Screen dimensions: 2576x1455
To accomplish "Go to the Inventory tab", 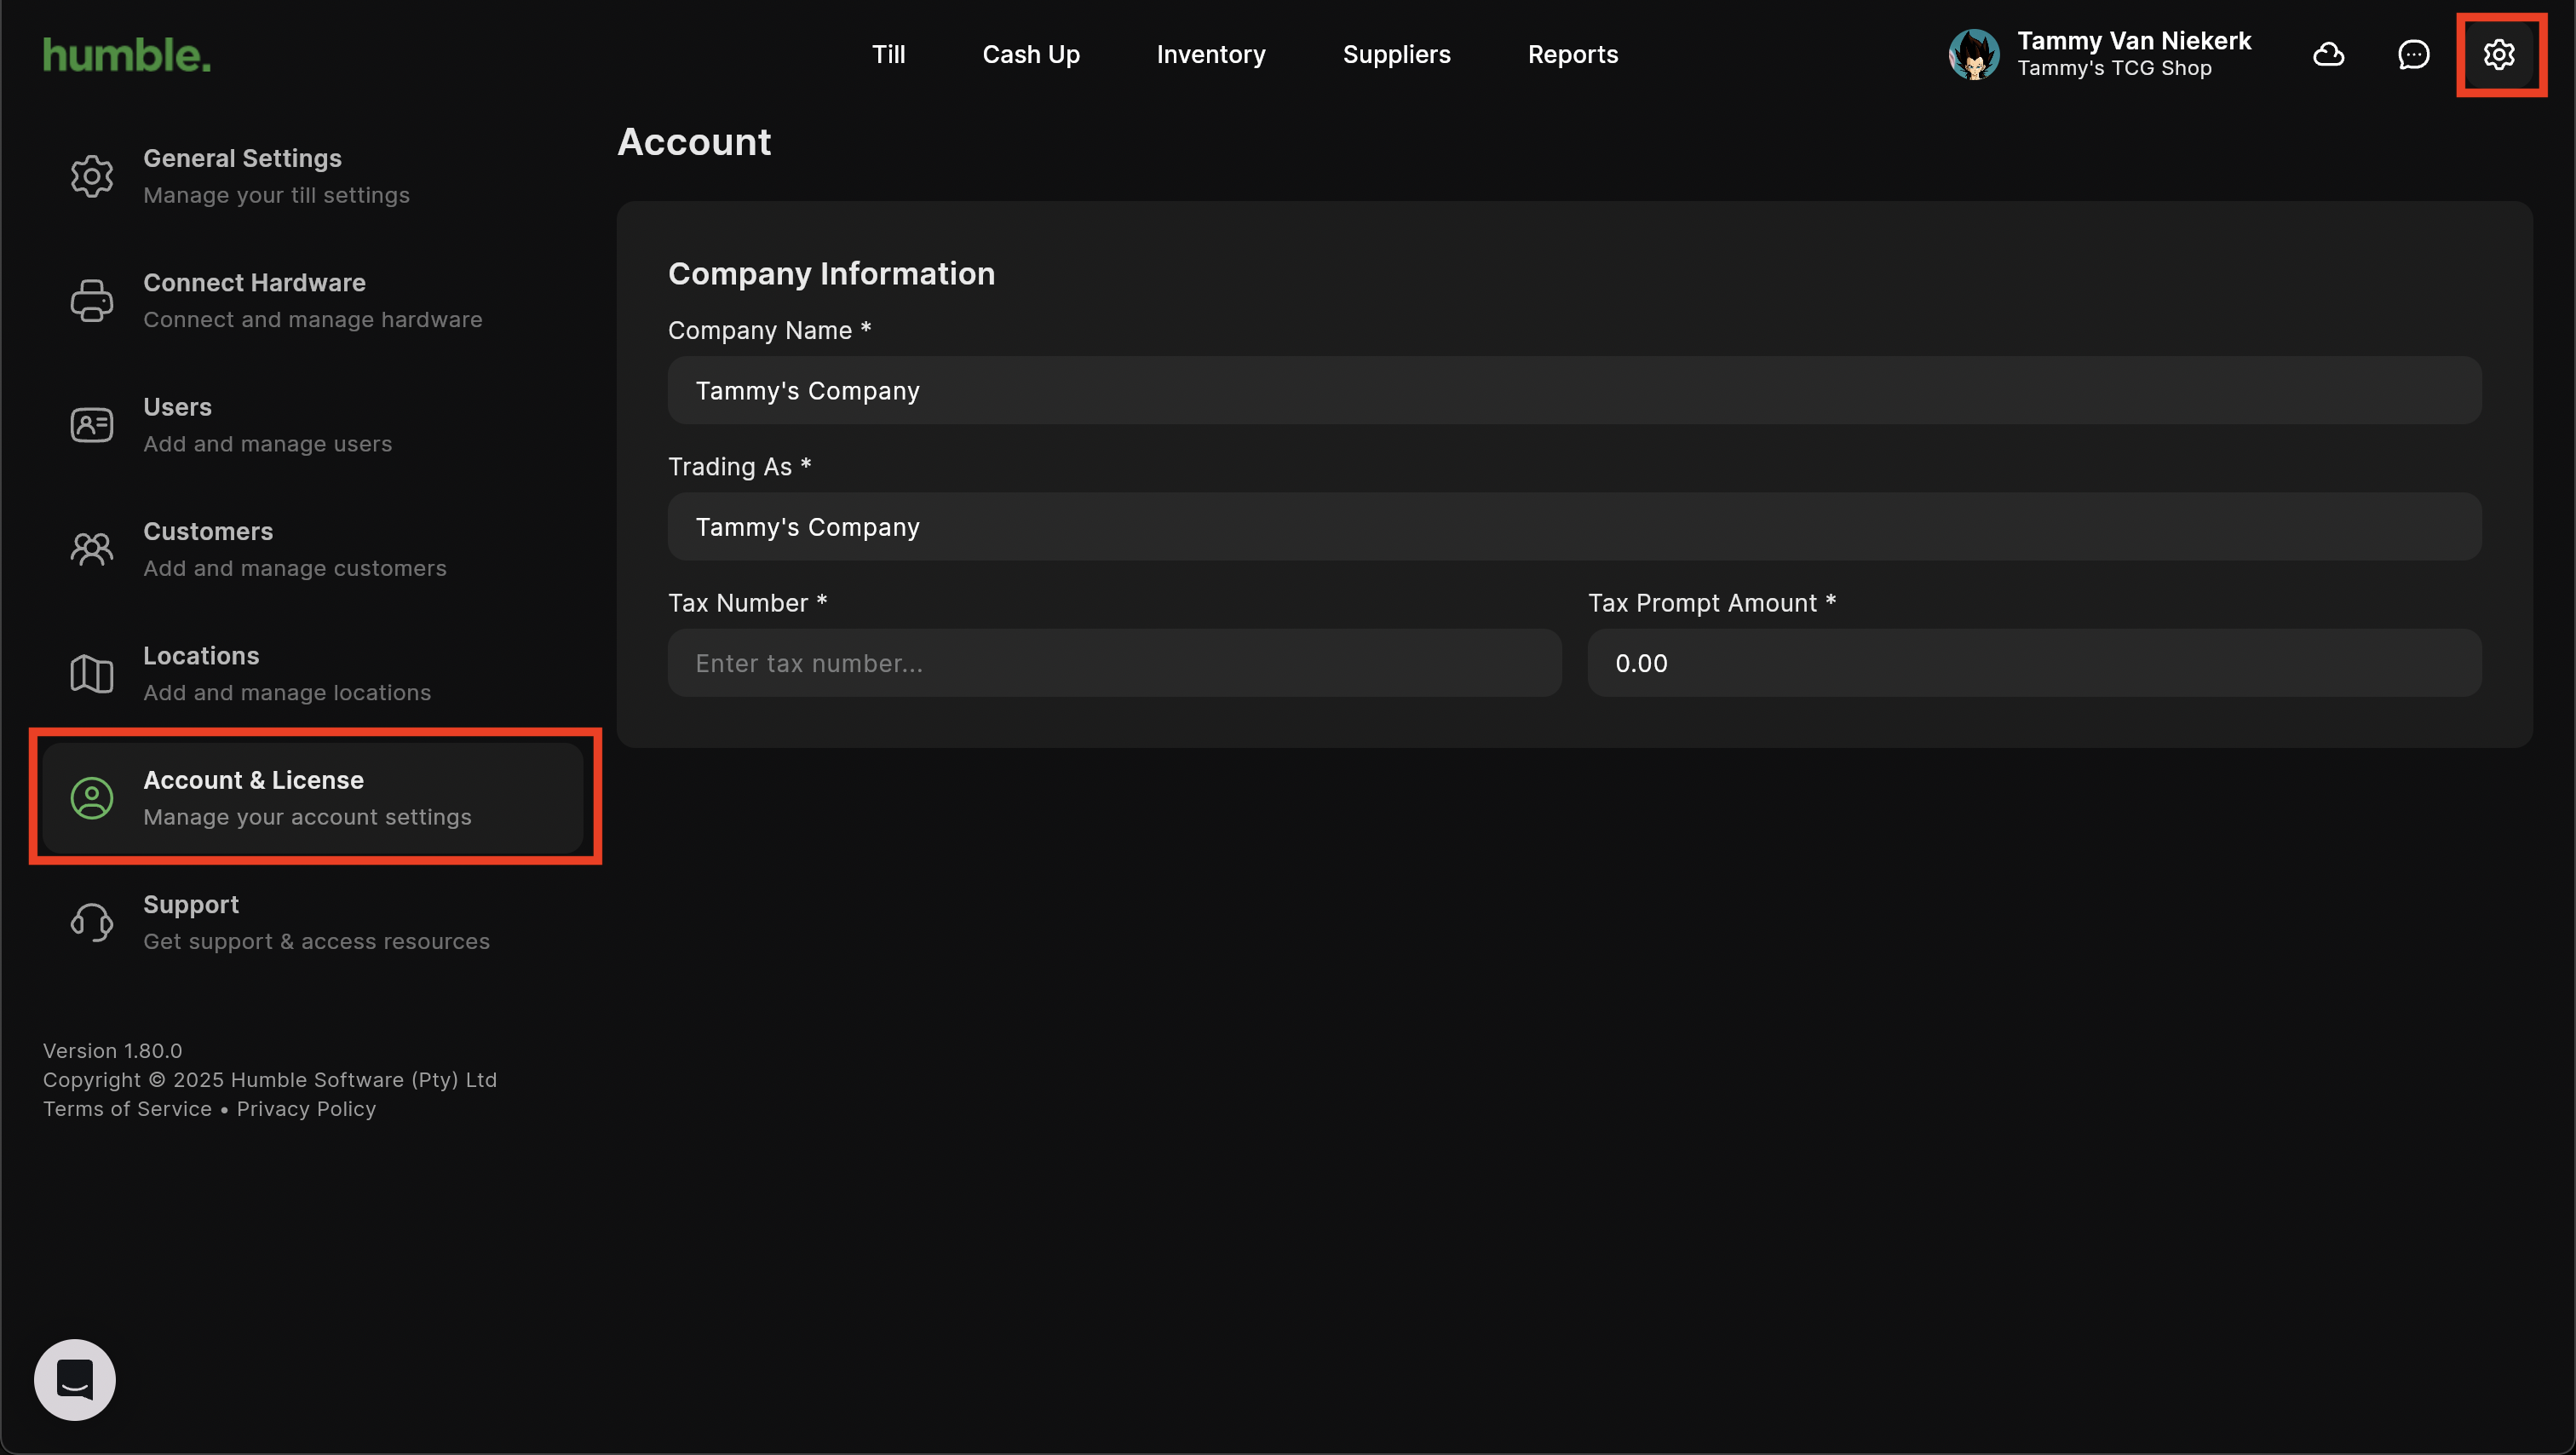I will pyautogui.click(x=1210, y=54).
